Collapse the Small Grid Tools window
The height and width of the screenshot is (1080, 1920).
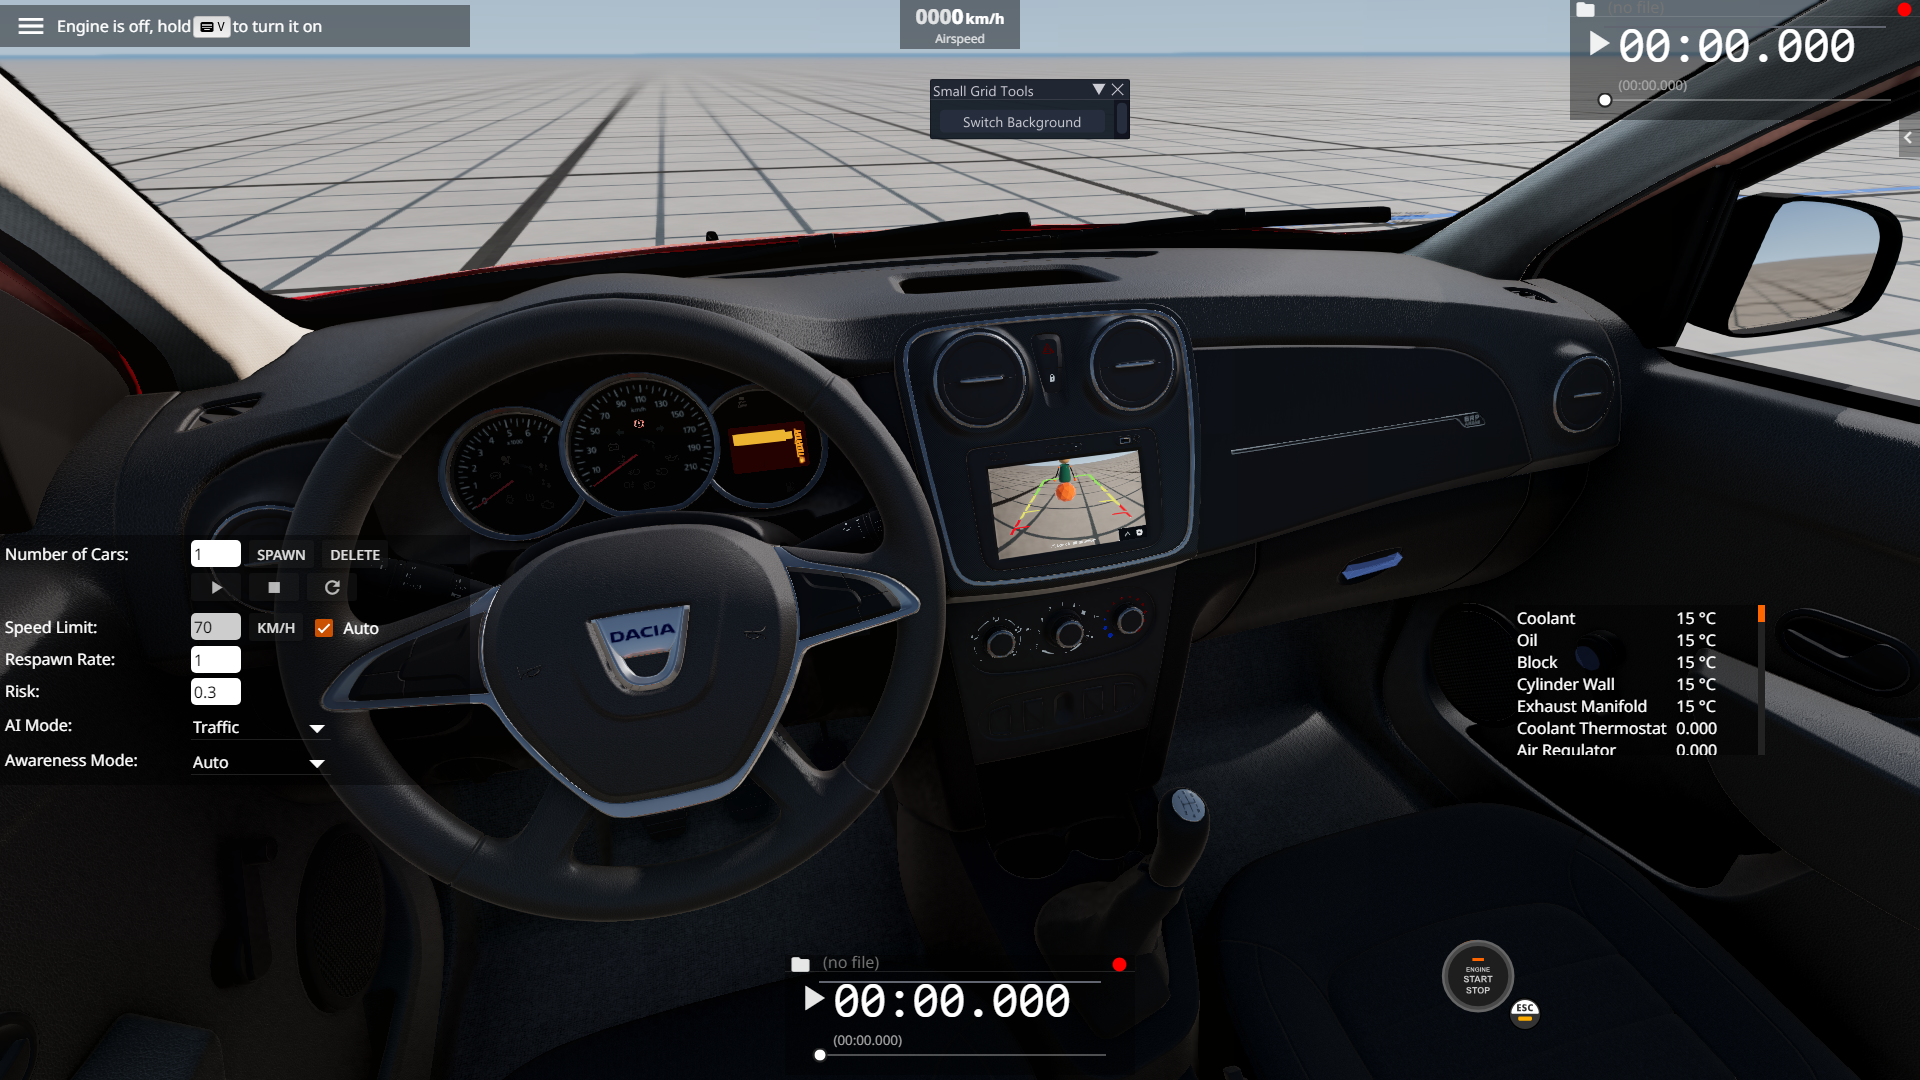pos(1098,90)
